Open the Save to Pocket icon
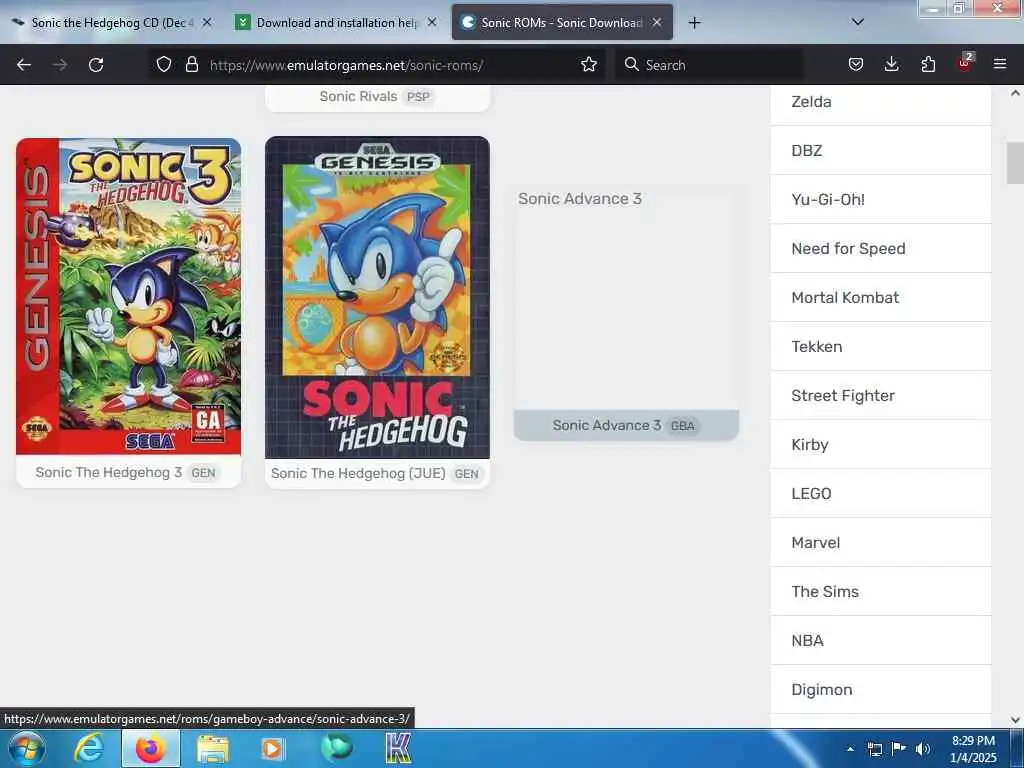 856,64
